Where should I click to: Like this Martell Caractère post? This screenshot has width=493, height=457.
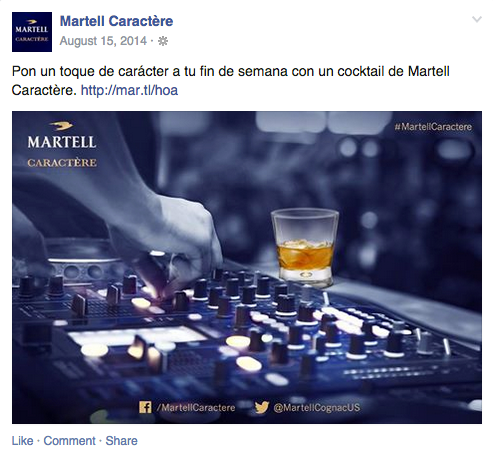click(x=23, y=441)
